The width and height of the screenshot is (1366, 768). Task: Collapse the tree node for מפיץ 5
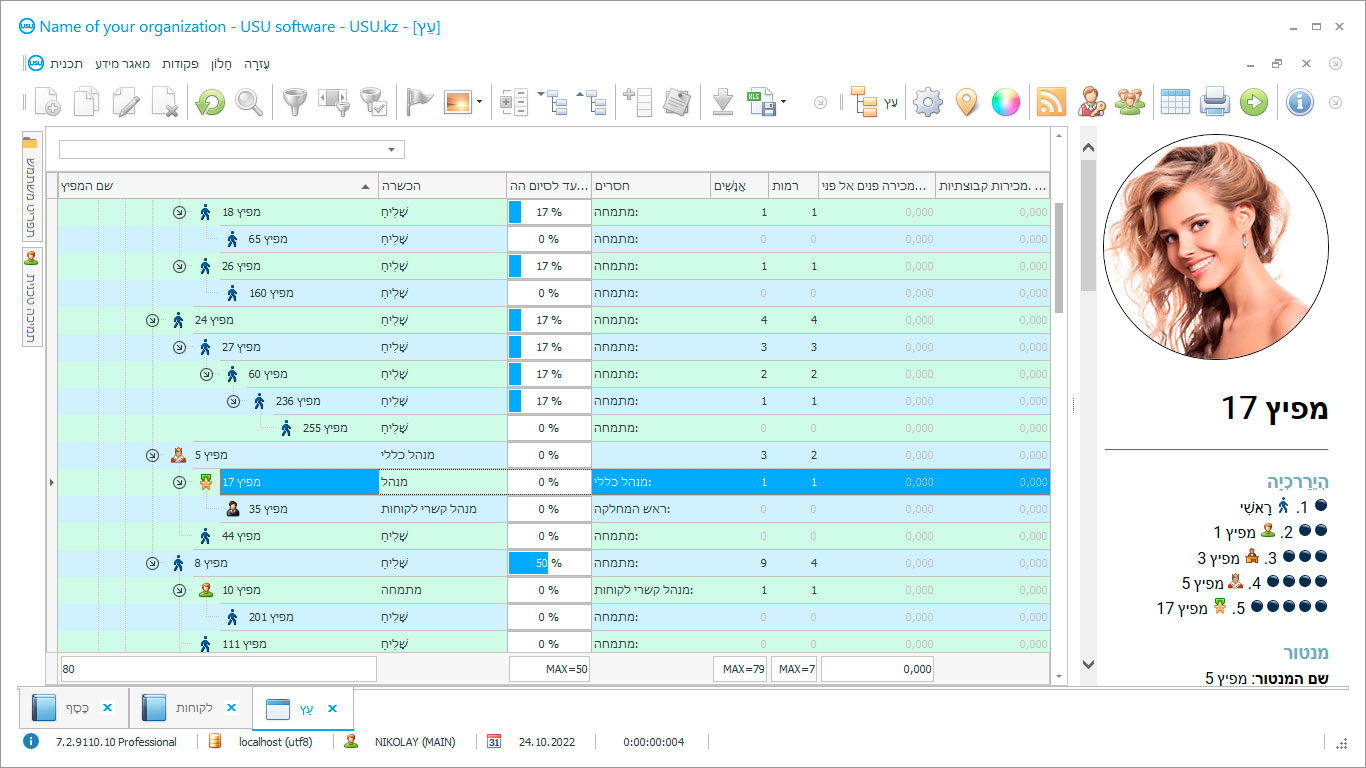point(152,455)
